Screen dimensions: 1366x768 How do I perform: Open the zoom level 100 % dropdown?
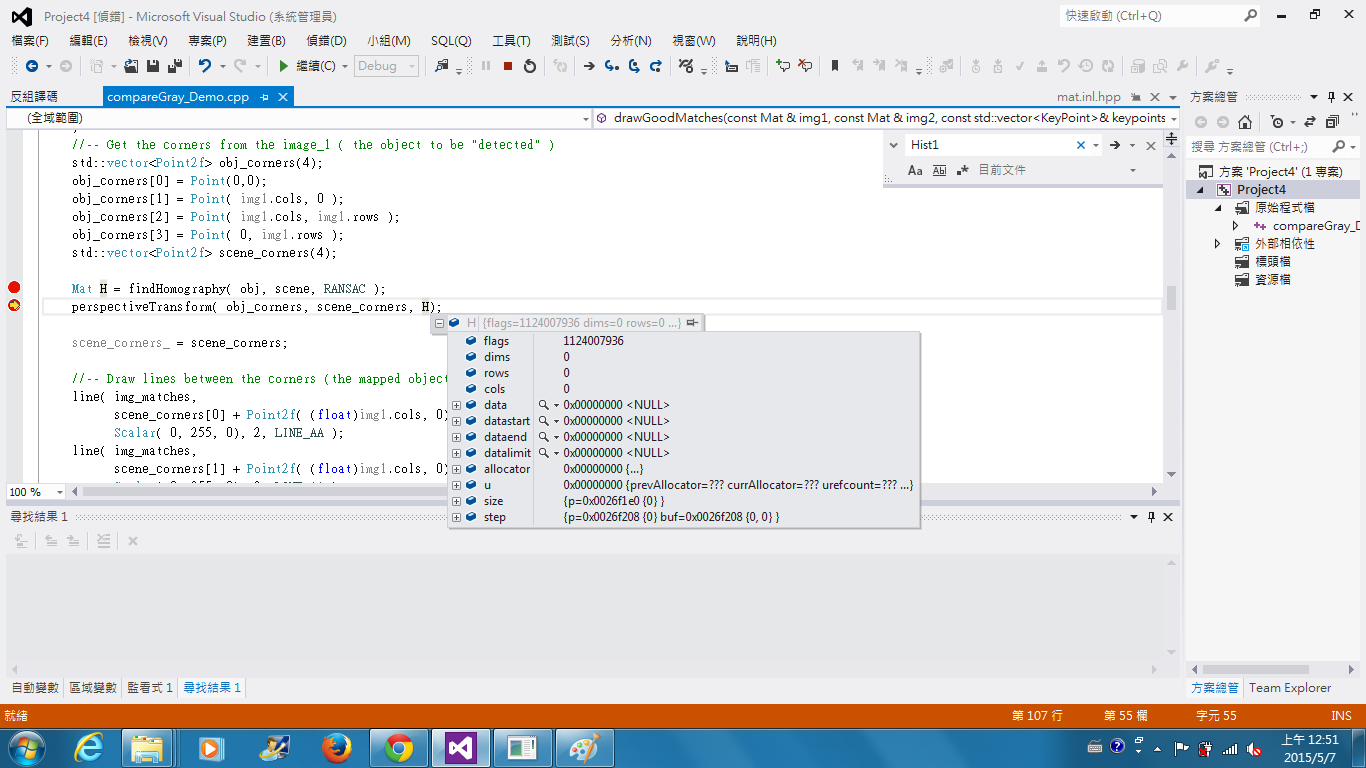click(x=59, y=492)
